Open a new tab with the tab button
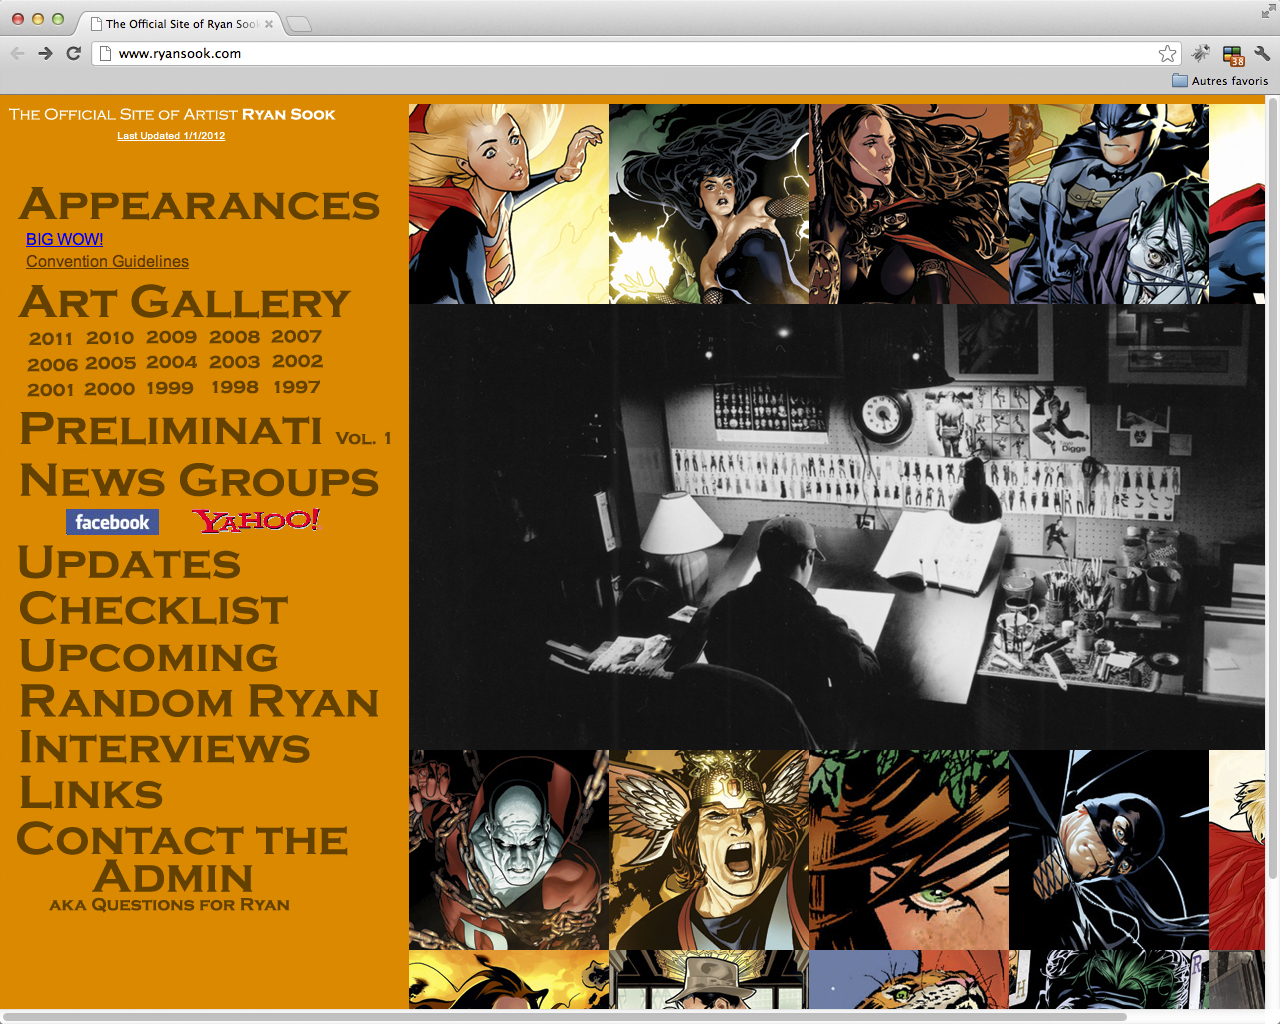The height and width of the screenshot is (1024, 1280). pyautogui.click(x=299, y=24)
